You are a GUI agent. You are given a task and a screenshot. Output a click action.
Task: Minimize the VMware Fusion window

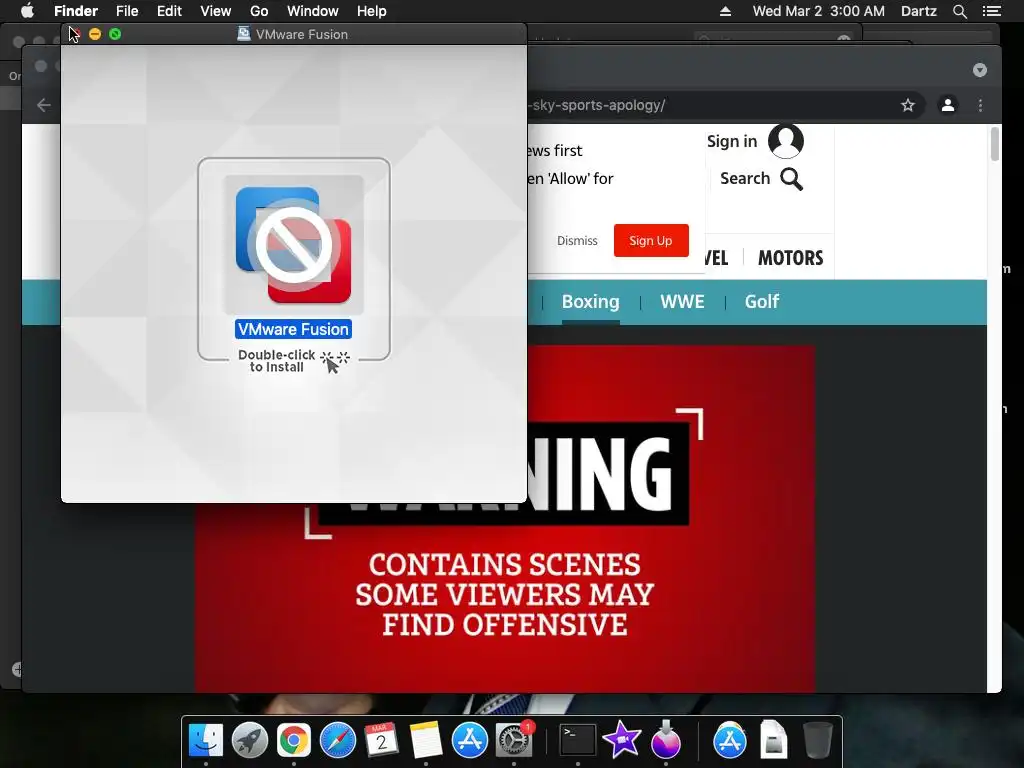tap(95, 34)
